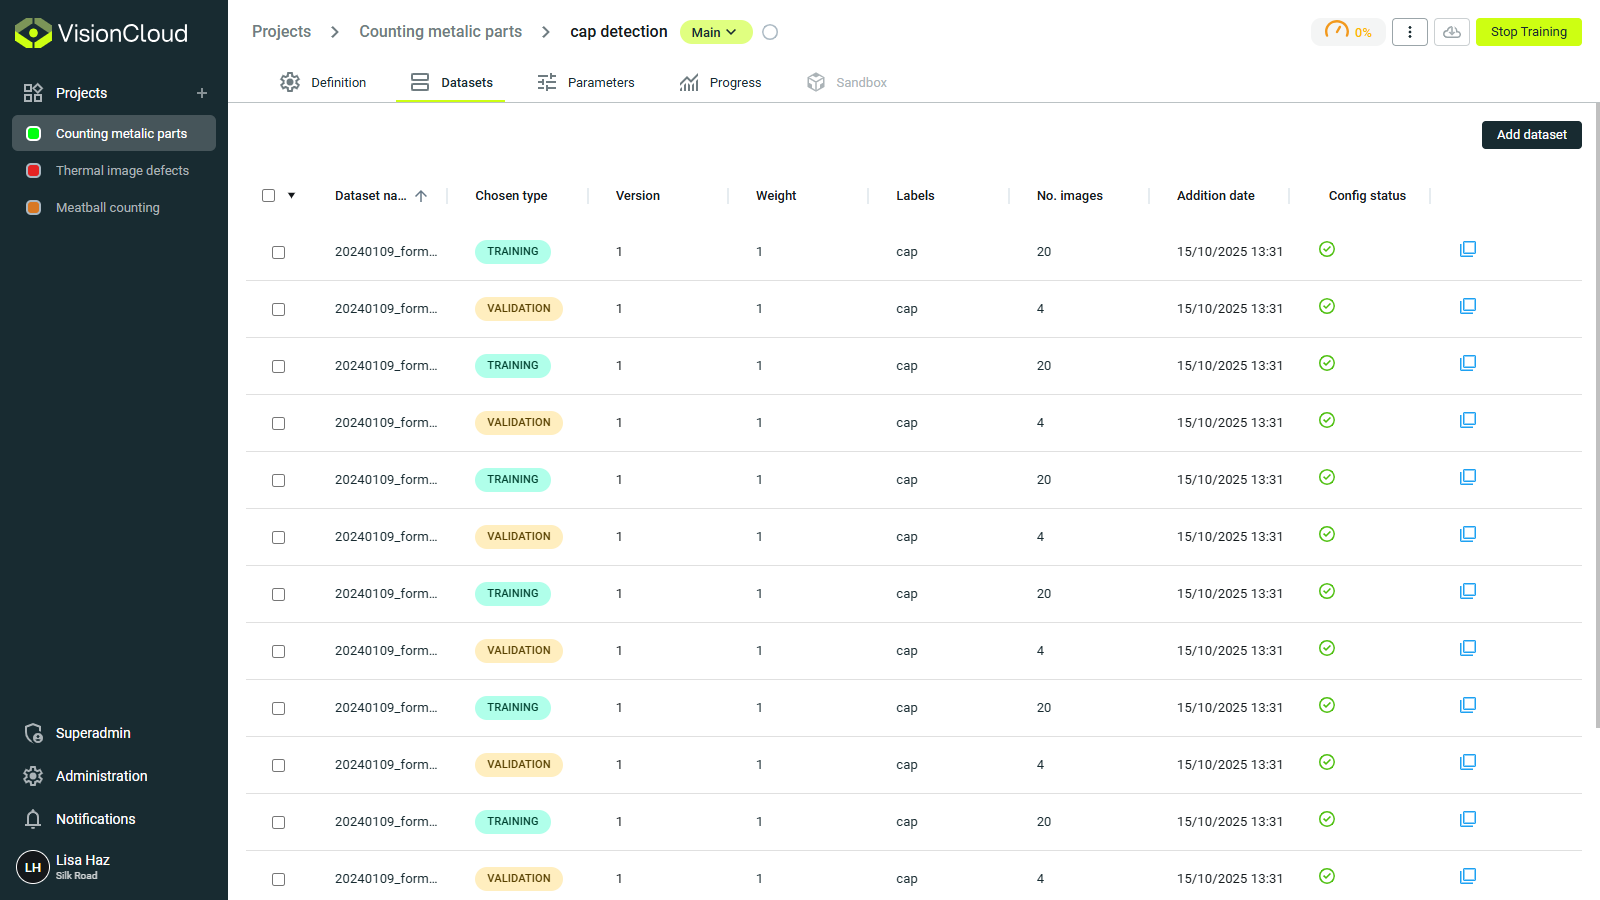
Task: Click the Progress chart icon
Action: [x=689, y=82]
